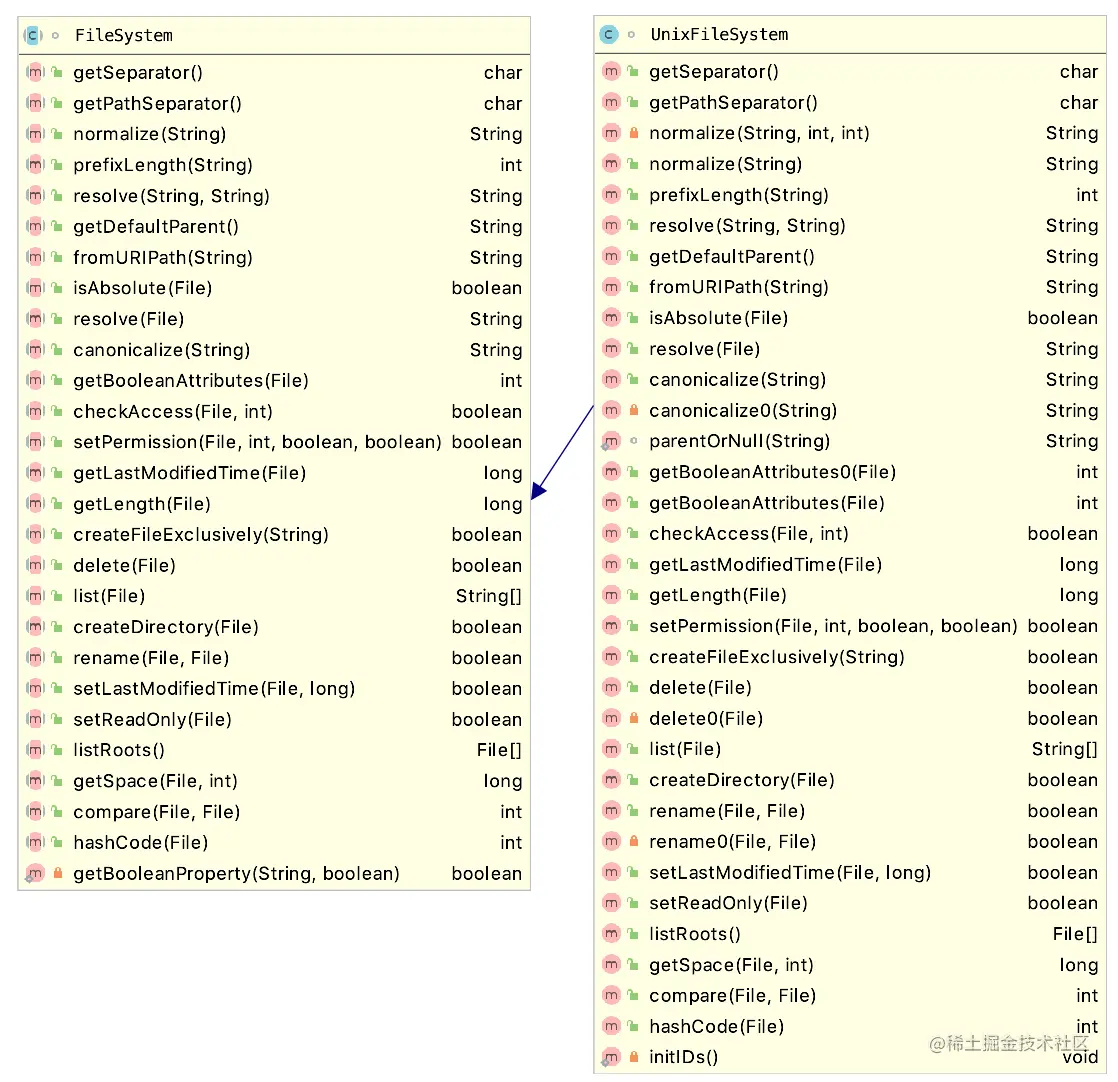Click method icon beside UnixFileSystem getBooleanAttributes0(File)
Viewport: 1118px width, 1082px height.
tap(611, 472)
